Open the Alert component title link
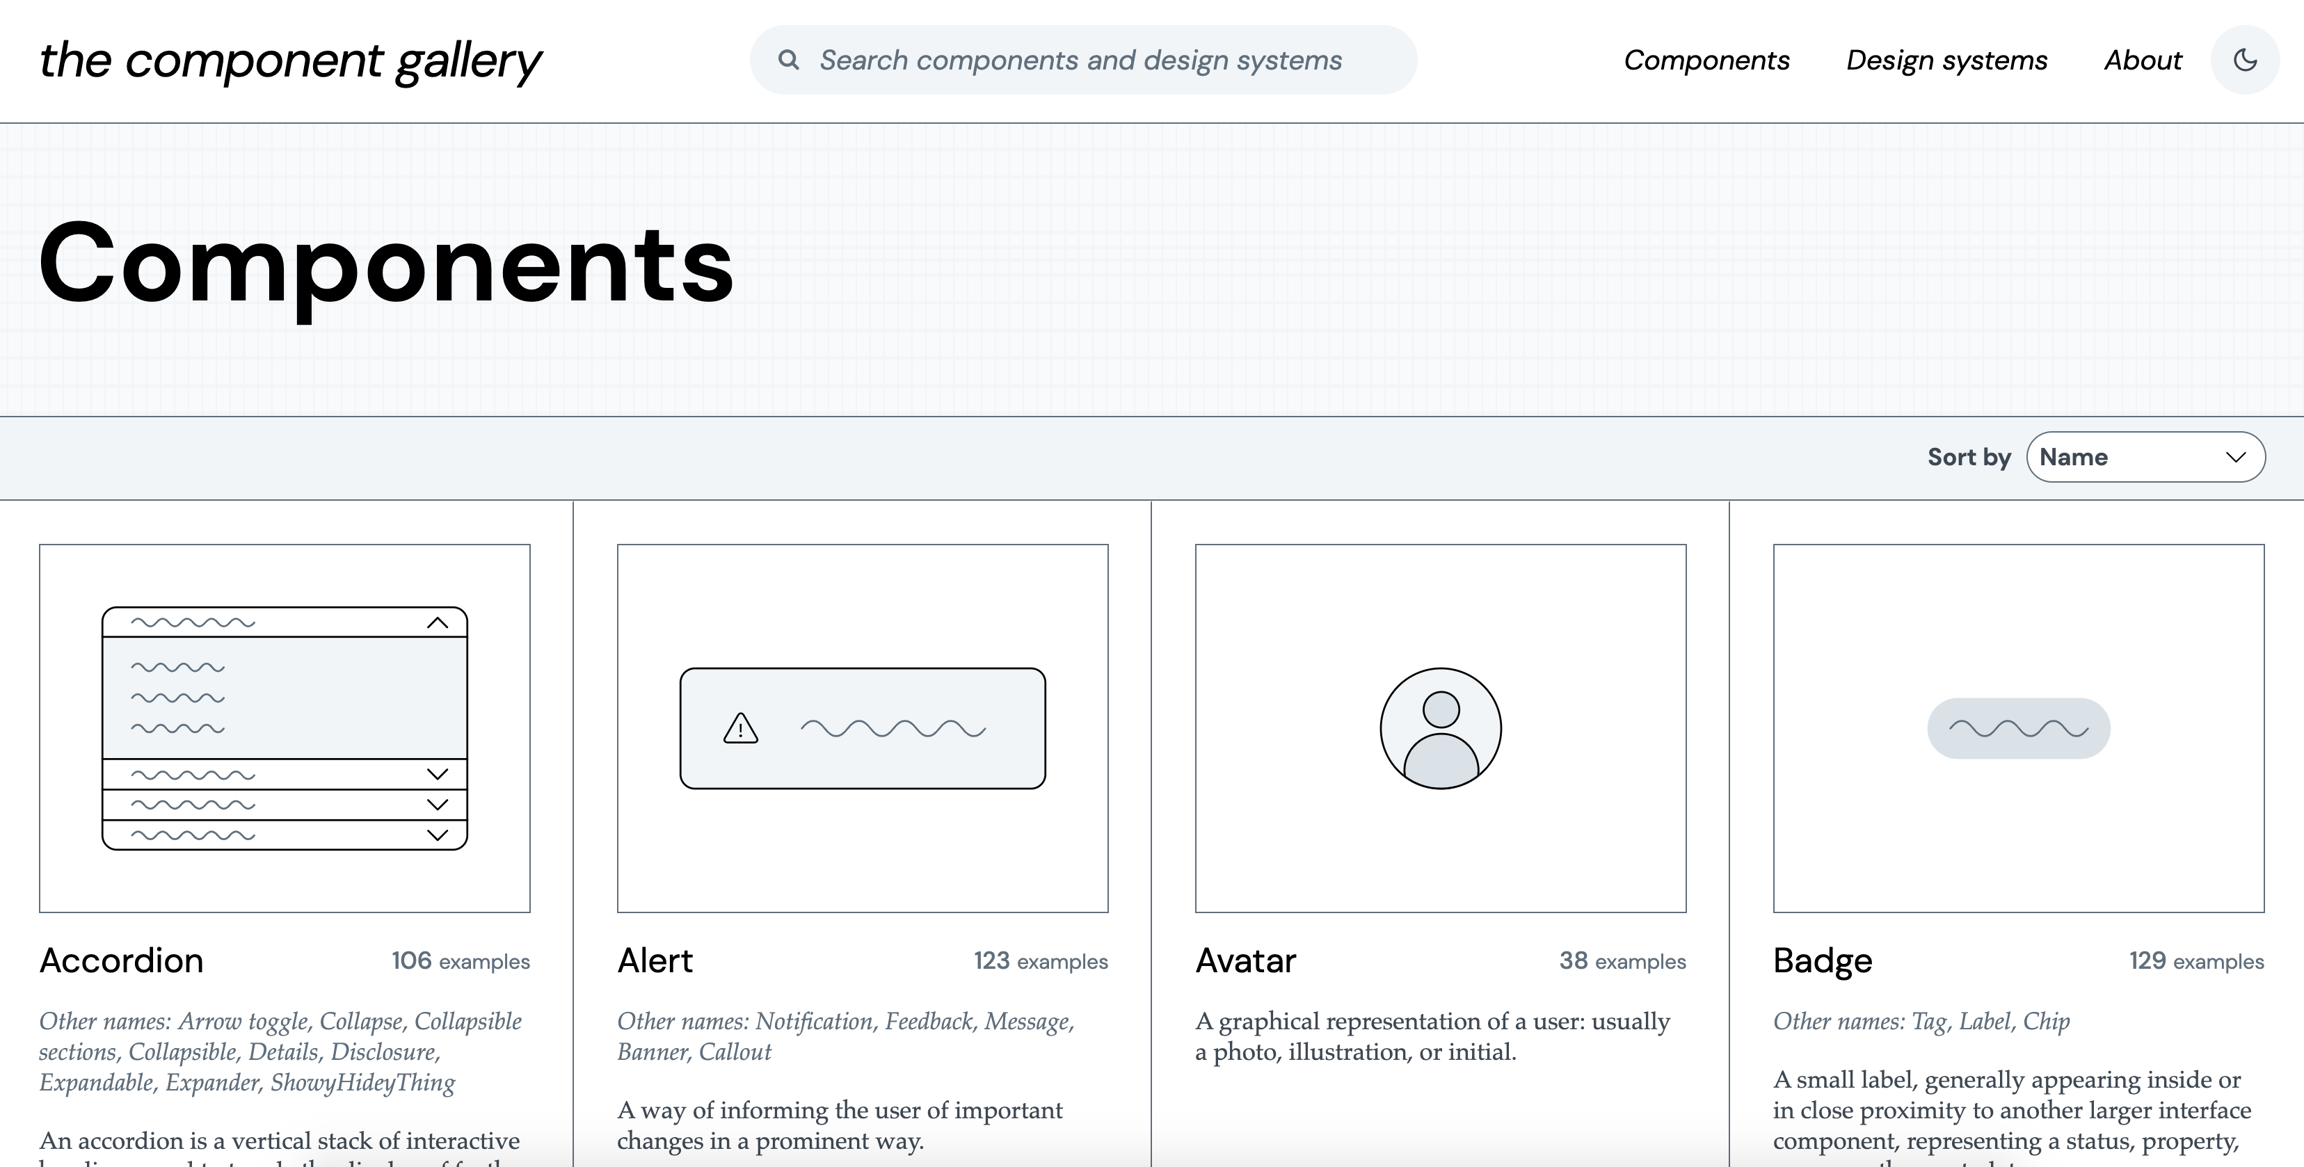 pyautogui.click(x=655, y=960)
